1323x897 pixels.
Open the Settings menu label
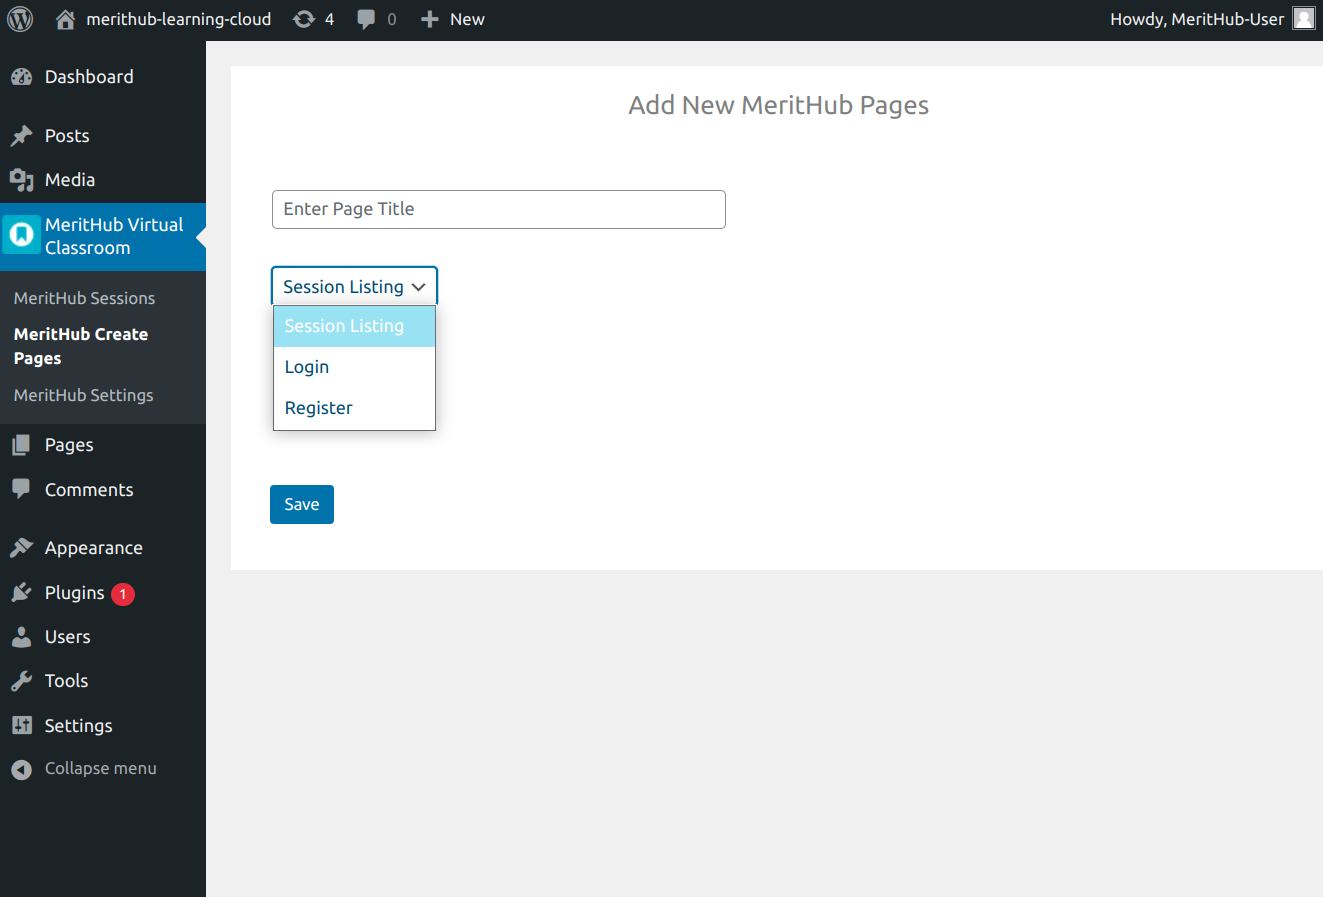[79, 726]
